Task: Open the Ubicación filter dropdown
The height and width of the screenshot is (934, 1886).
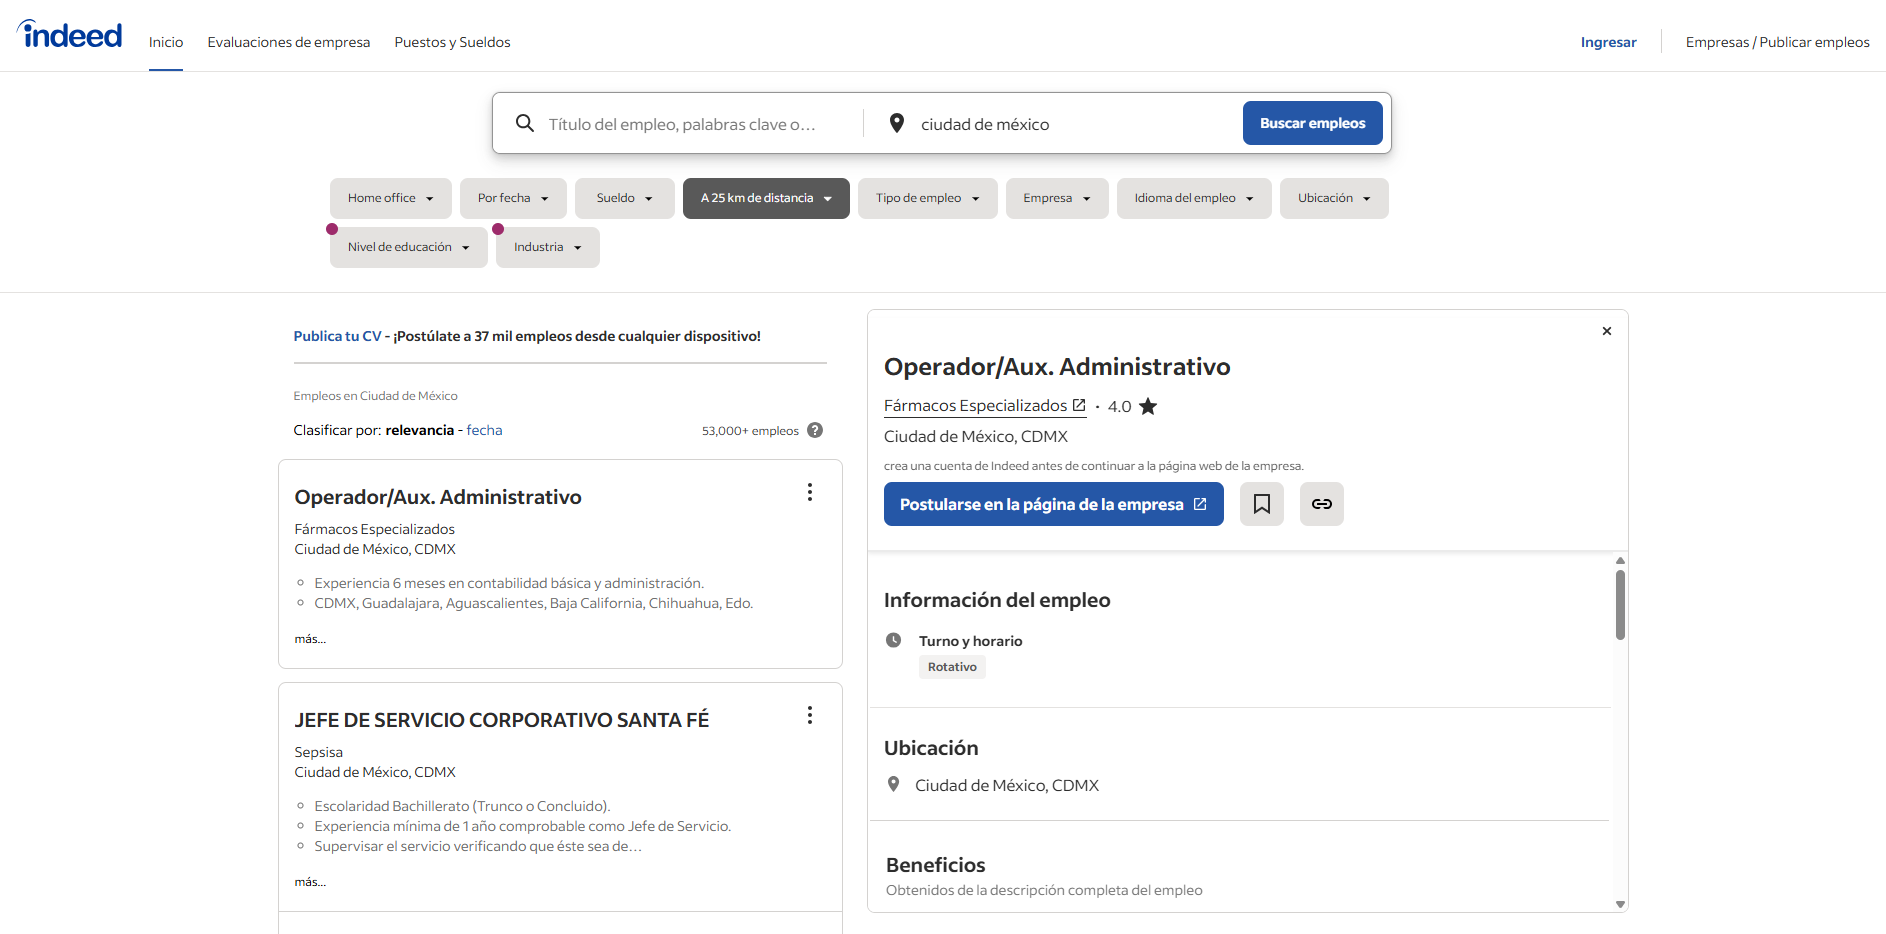Action: 1334,198
